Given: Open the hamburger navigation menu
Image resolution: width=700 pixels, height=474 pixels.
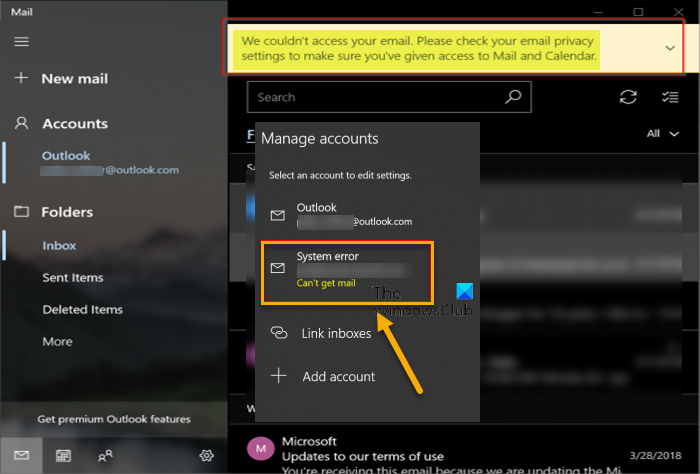Looking at the screenshot, I should tap(21, 42).
